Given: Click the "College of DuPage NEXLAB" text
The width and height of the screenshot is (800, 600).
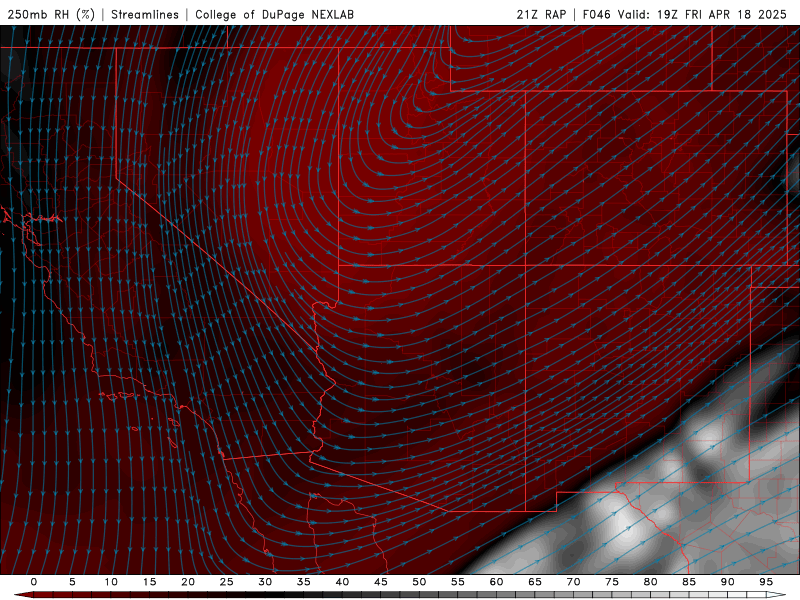Looking at the screenshot, I should point(274,14).
